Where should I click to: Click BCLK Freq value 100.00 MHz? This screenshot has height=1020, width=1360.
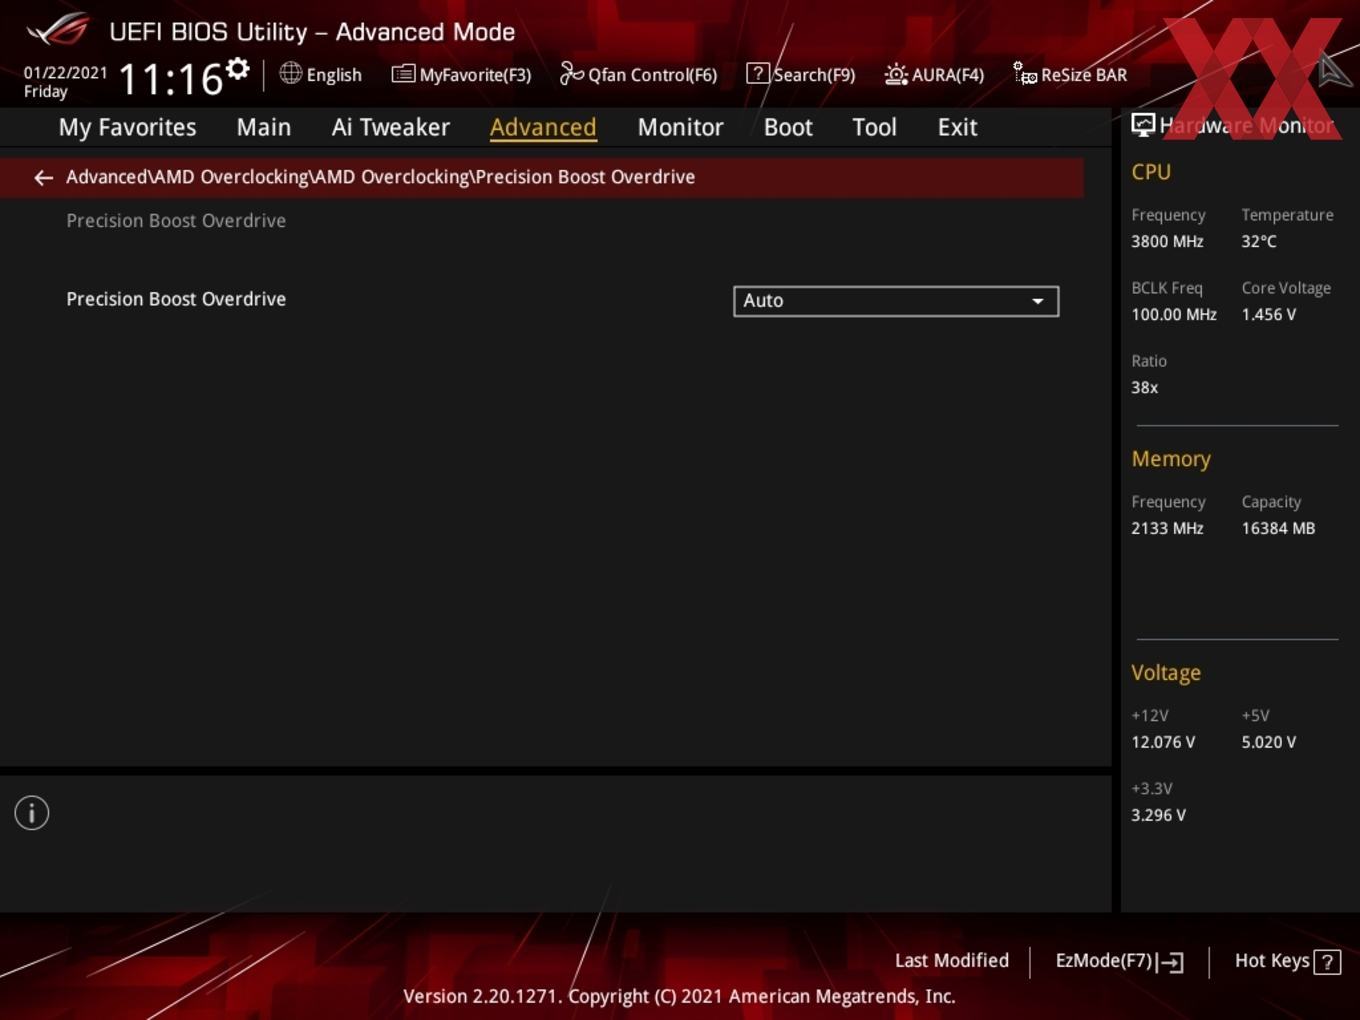pos(1174,314)
